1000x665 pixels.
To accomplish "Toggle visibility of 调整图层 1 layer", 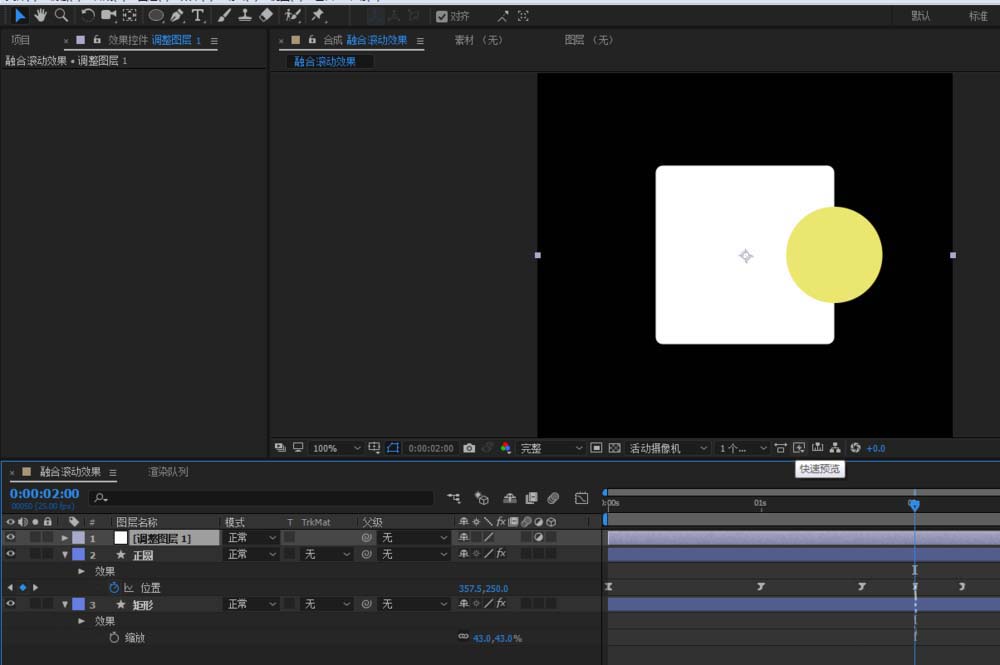I will click(11, 537).
